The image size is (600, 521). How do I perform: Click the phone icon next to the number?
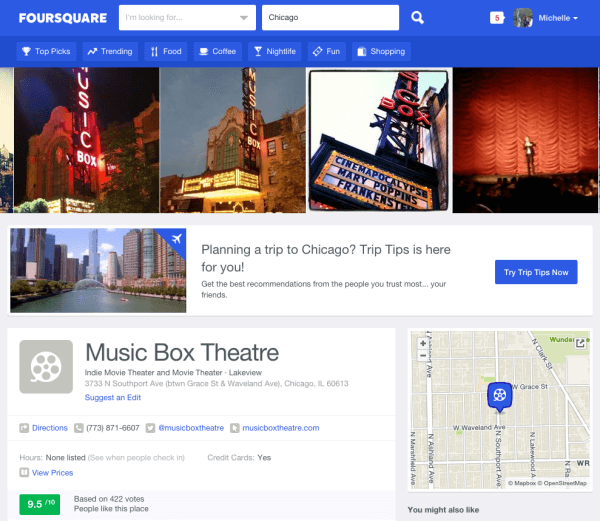pos(78,428)
